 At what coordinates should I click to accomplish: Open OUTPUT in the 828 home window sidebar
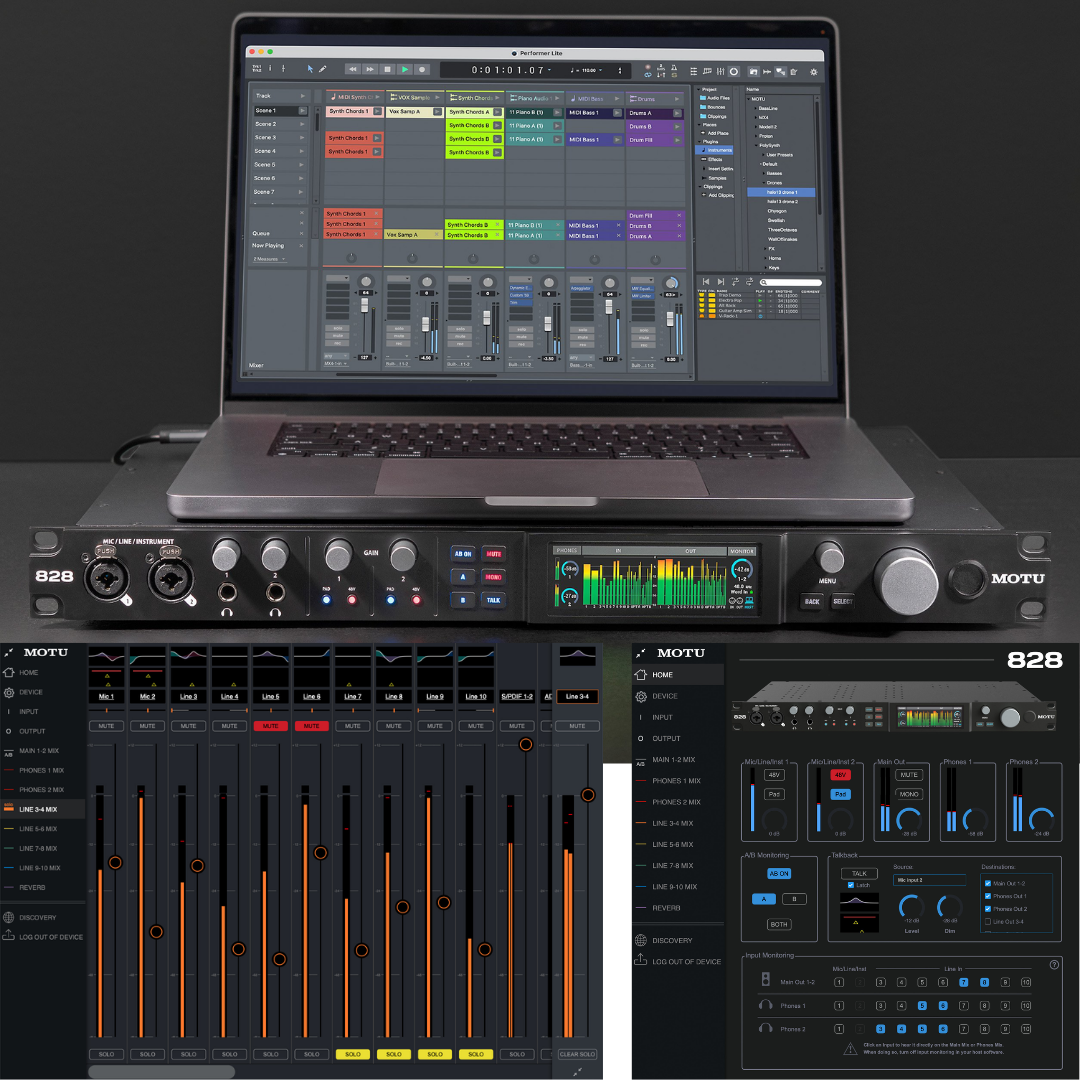point(666,738)
